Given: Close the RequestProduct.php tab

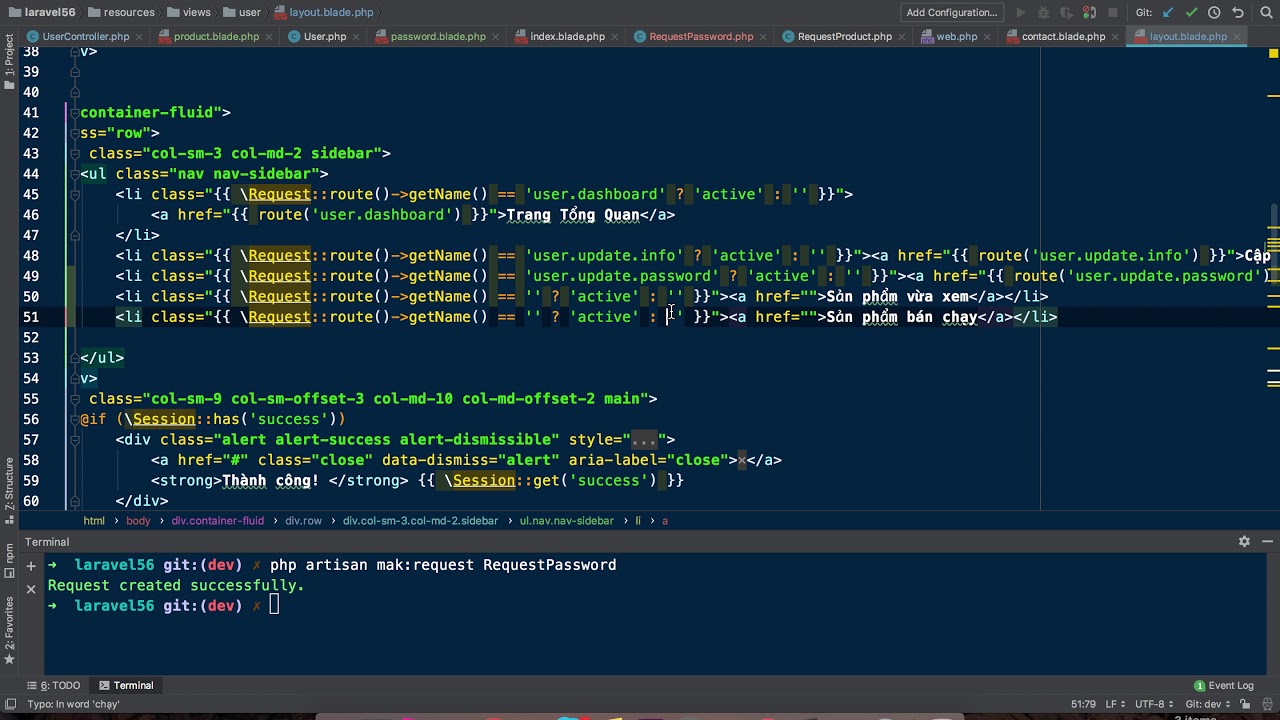Looking at the screenshot, I should tap(902, 37).
